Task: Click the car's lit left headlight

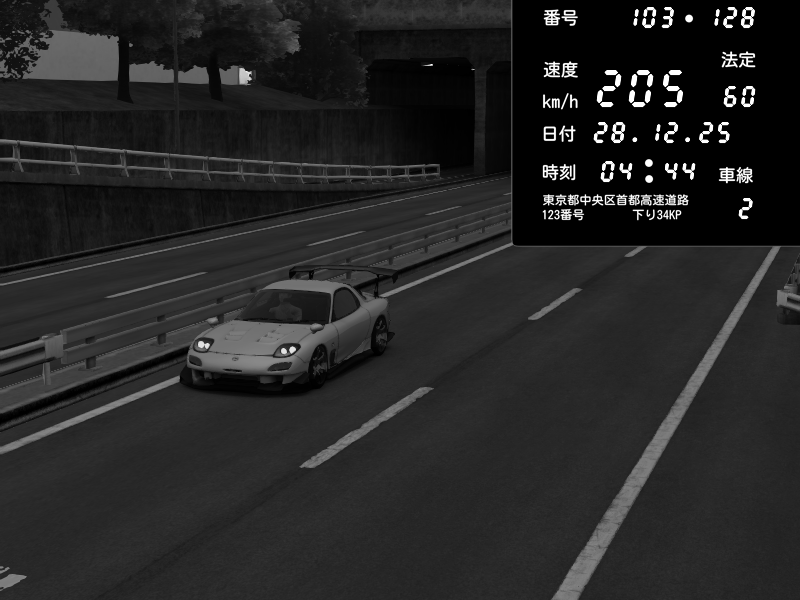Action: pos(286,350)
